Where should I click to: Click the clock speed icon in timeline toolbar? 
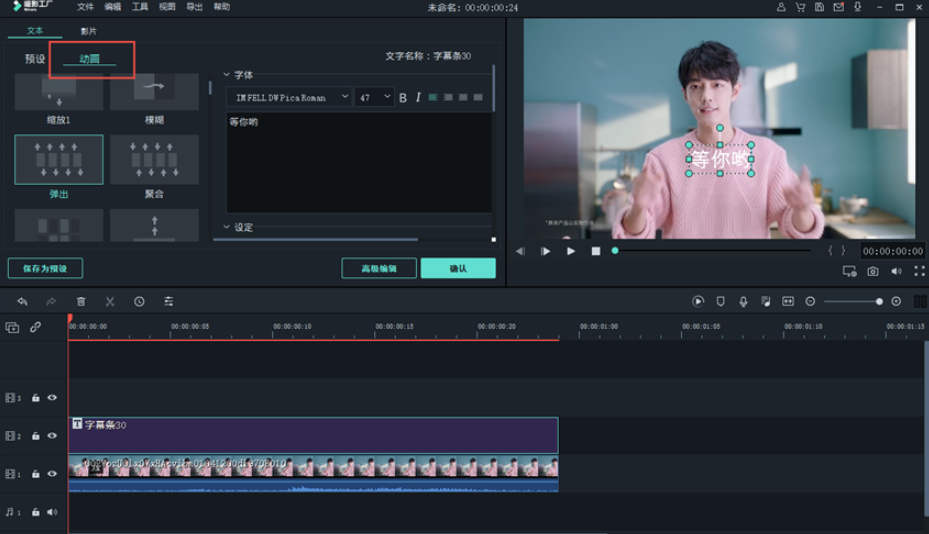tap(139, 301)
